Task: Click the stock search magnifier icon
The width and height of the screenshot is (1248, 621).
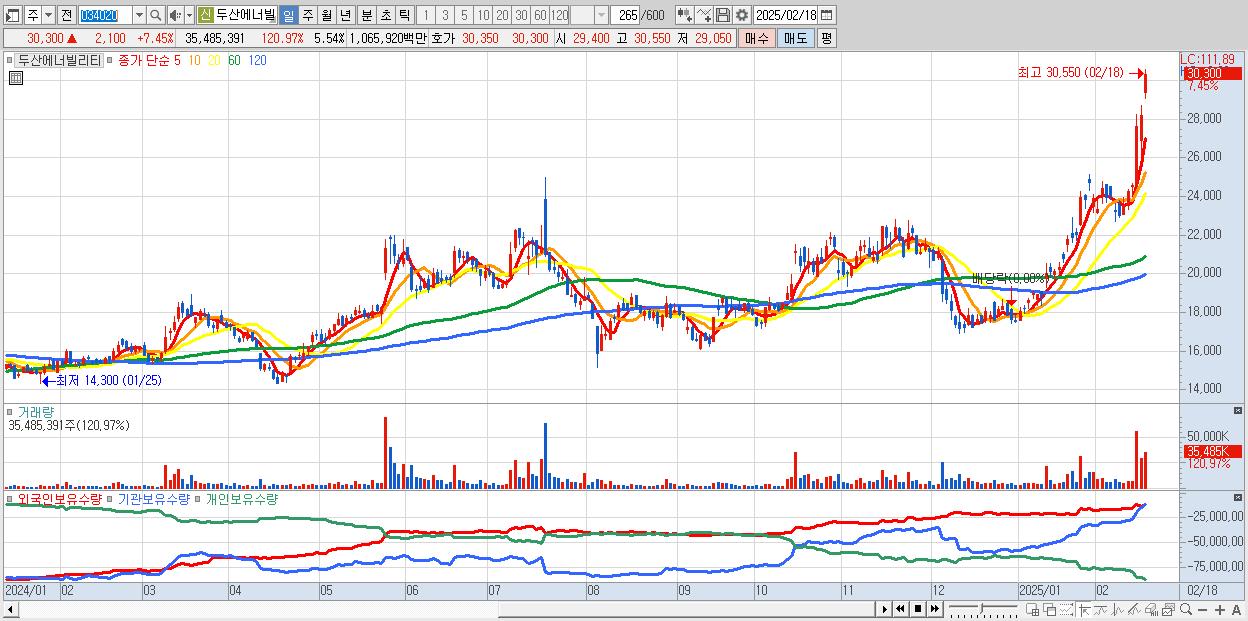Action: (156, 15)
